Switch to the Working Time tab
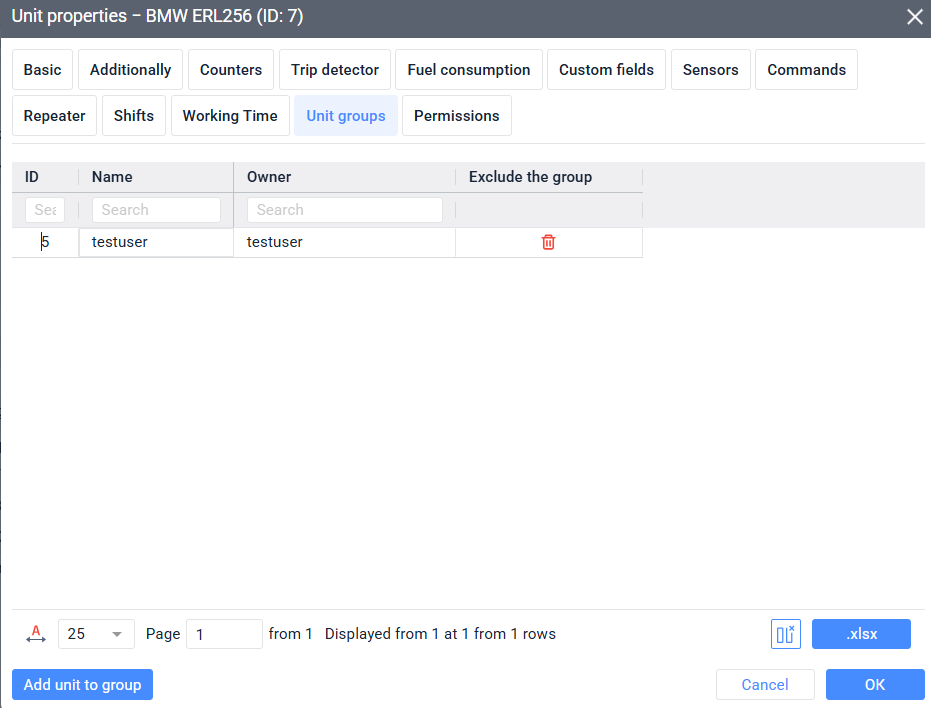931x708 pixels. 230,116
